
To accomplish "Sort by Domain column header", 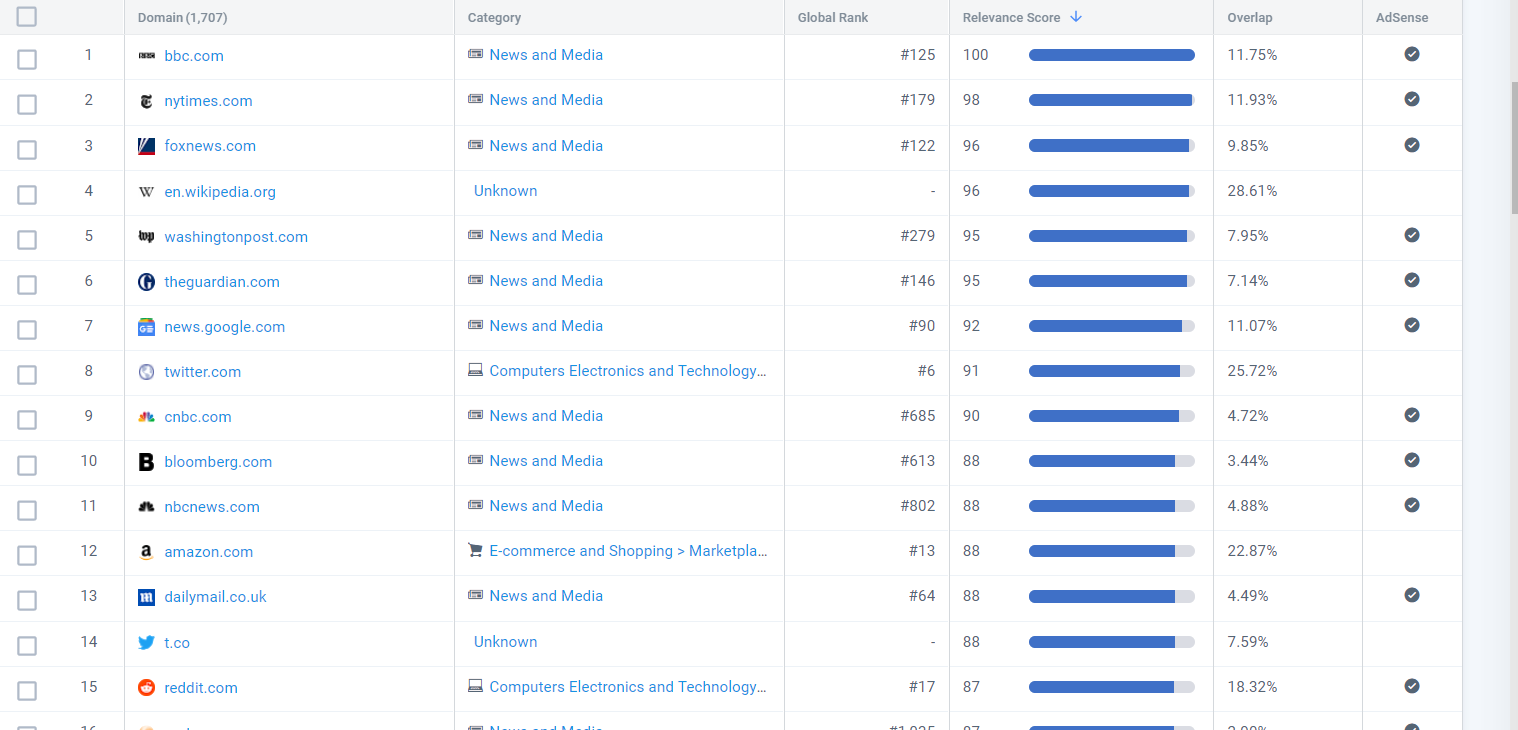I will pyautogui.click(x=183, y=18).
